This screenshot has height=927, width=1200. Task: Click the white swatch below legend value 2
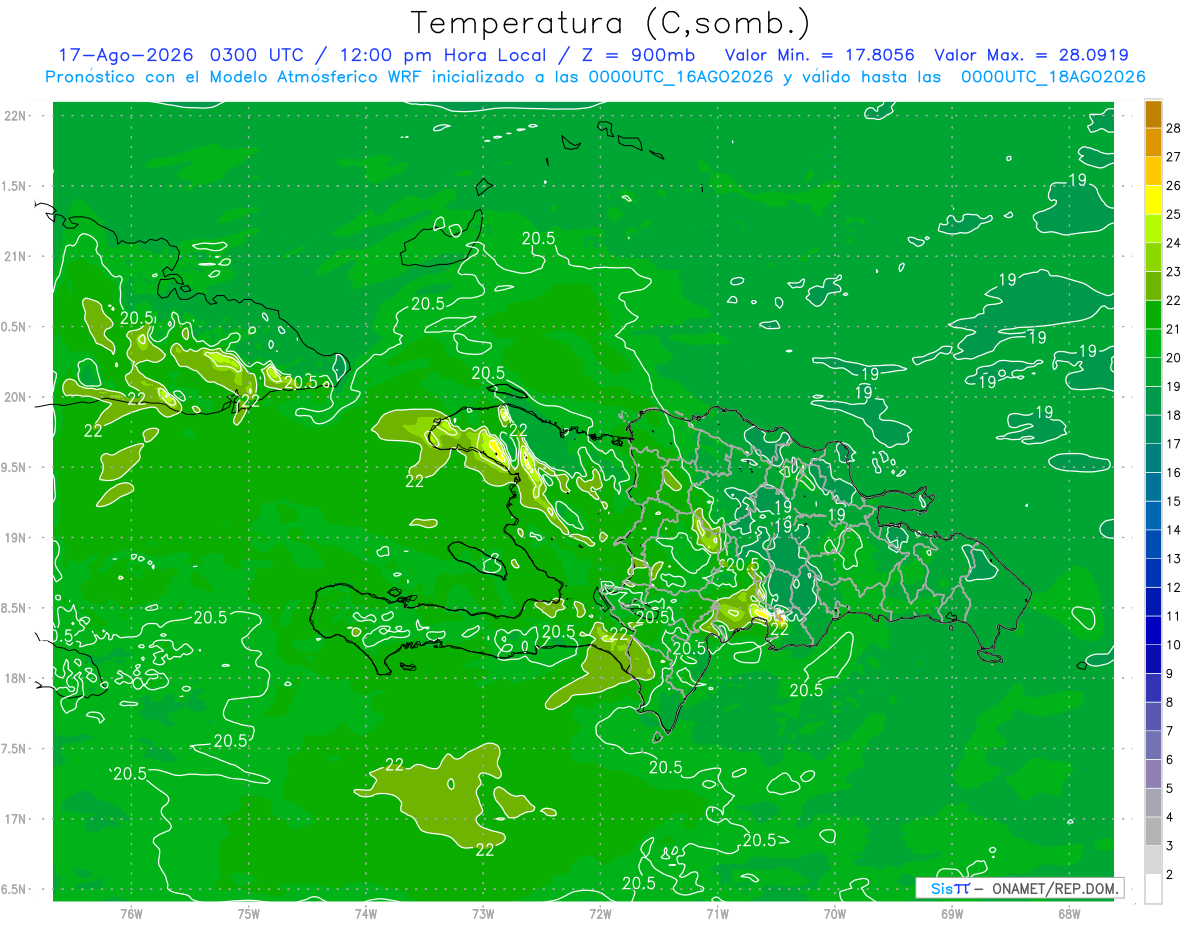click(1153, 889)
